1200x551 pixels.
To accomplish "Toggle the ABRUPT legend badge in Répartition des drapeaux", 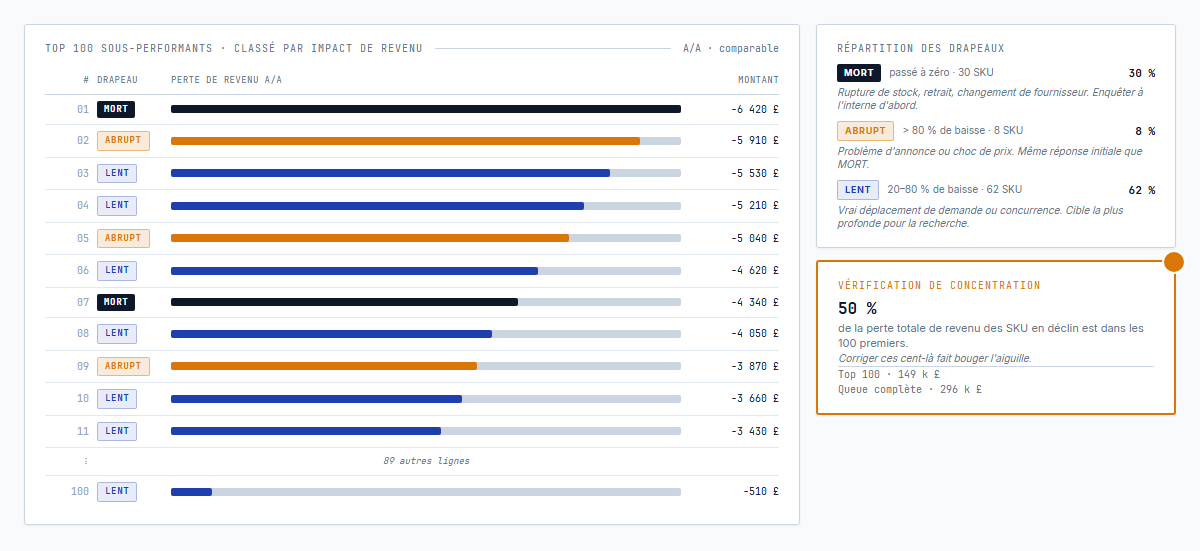I will 865,131.
